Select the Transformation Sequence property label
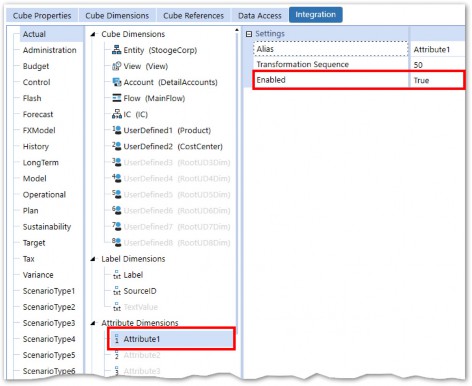Screen dimensions: 472x386 click(303, 64)
